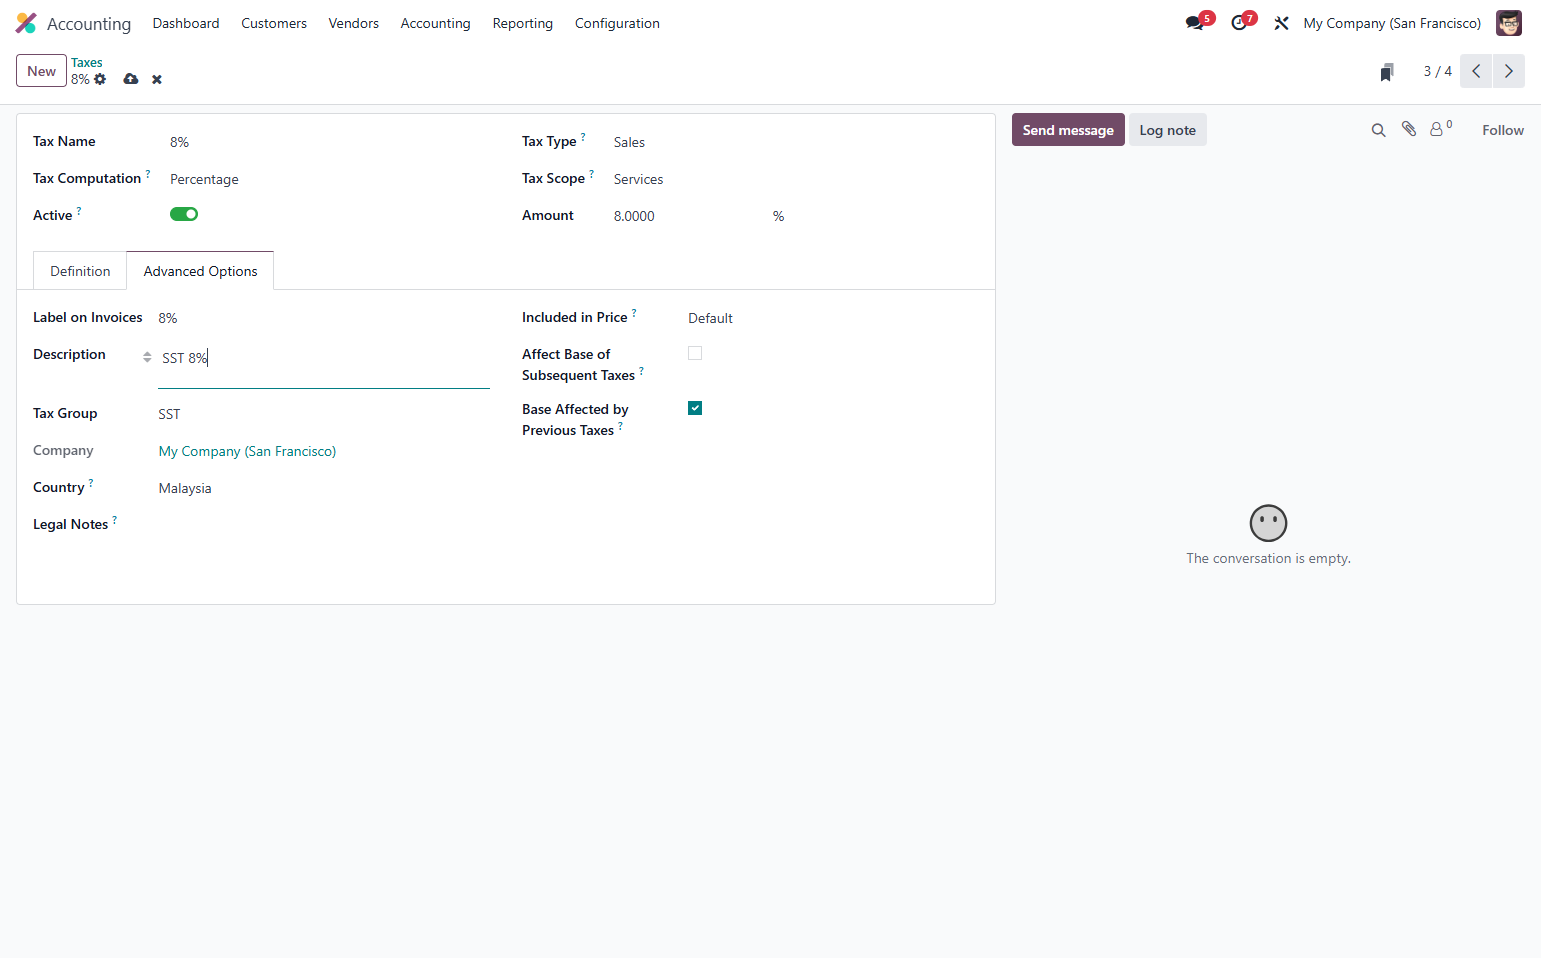The width and height of the screenshot is (1541, 958).
Task: Save the record using cloud upload icon
Action: pos(131,79)
